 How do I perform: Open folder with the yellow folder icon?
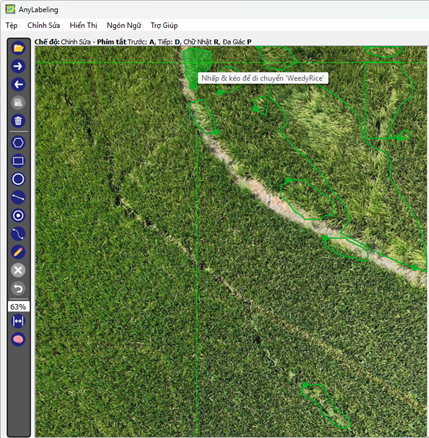tap(18, 48)
